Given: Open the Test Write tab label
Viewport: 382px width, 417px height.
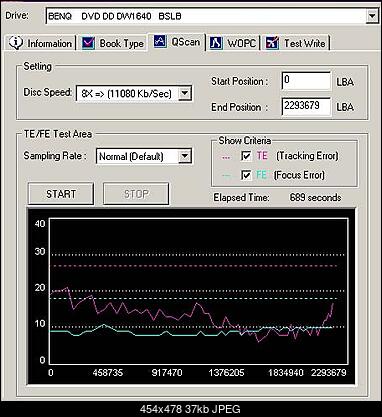Looking at the screenshot, I should (x=305, y=43).
